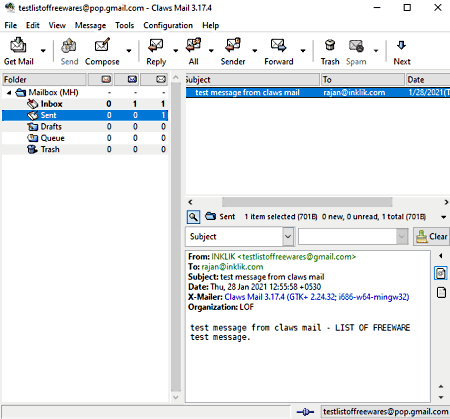Screen dimensions: 450x419
Task: Open the View menu
Action: click(57, 25)
